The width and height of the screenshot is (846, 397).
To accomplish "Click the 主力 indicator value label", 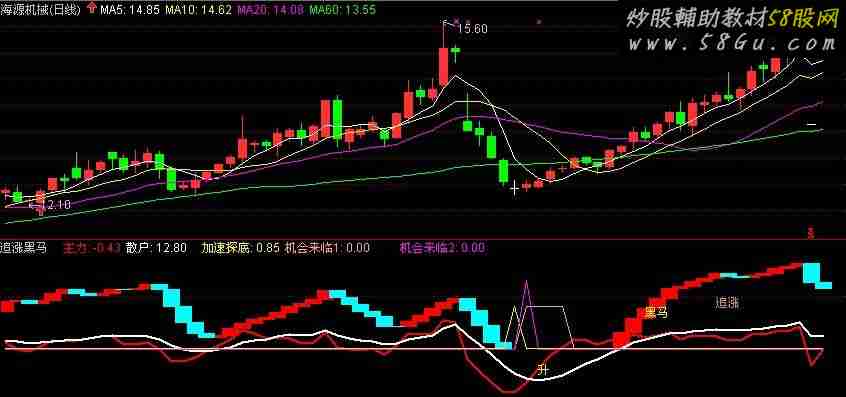I will [x=91, y=248].
